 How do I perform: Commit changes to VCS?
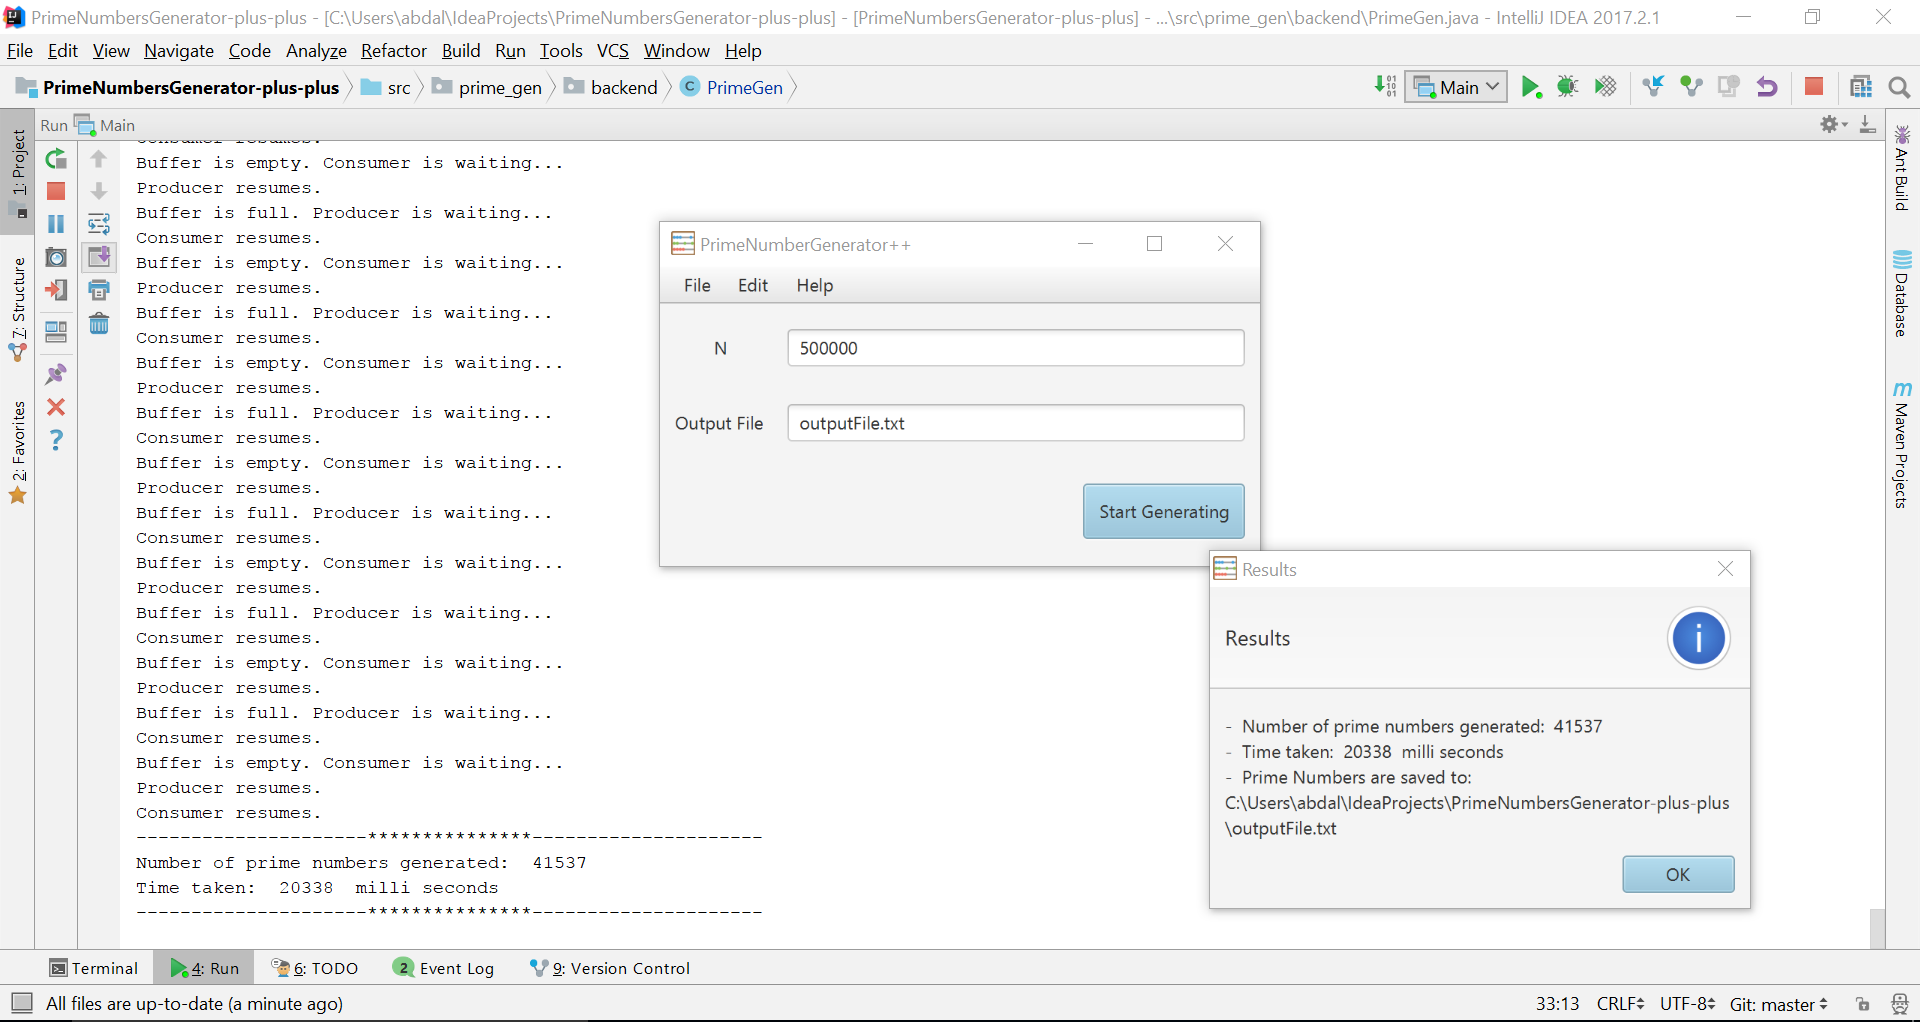pos(1691,87)
